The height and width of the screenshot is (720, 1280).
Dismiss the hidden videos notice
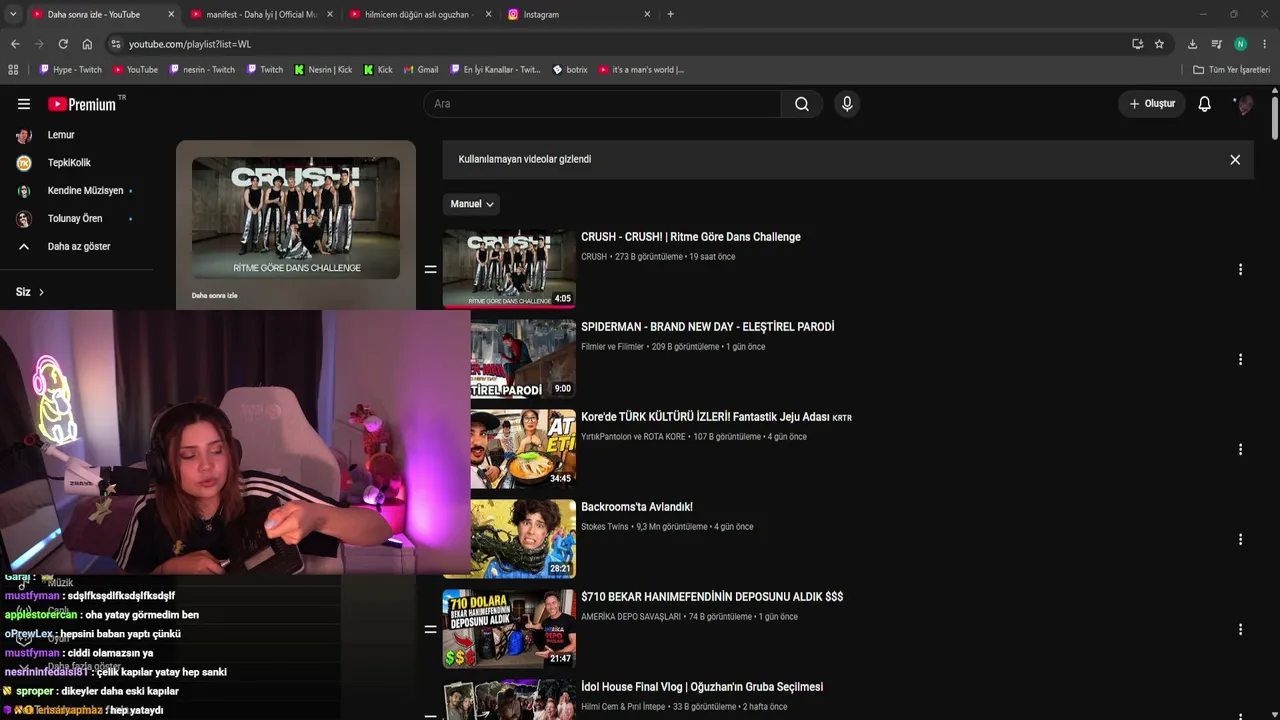pos(1235,160)
